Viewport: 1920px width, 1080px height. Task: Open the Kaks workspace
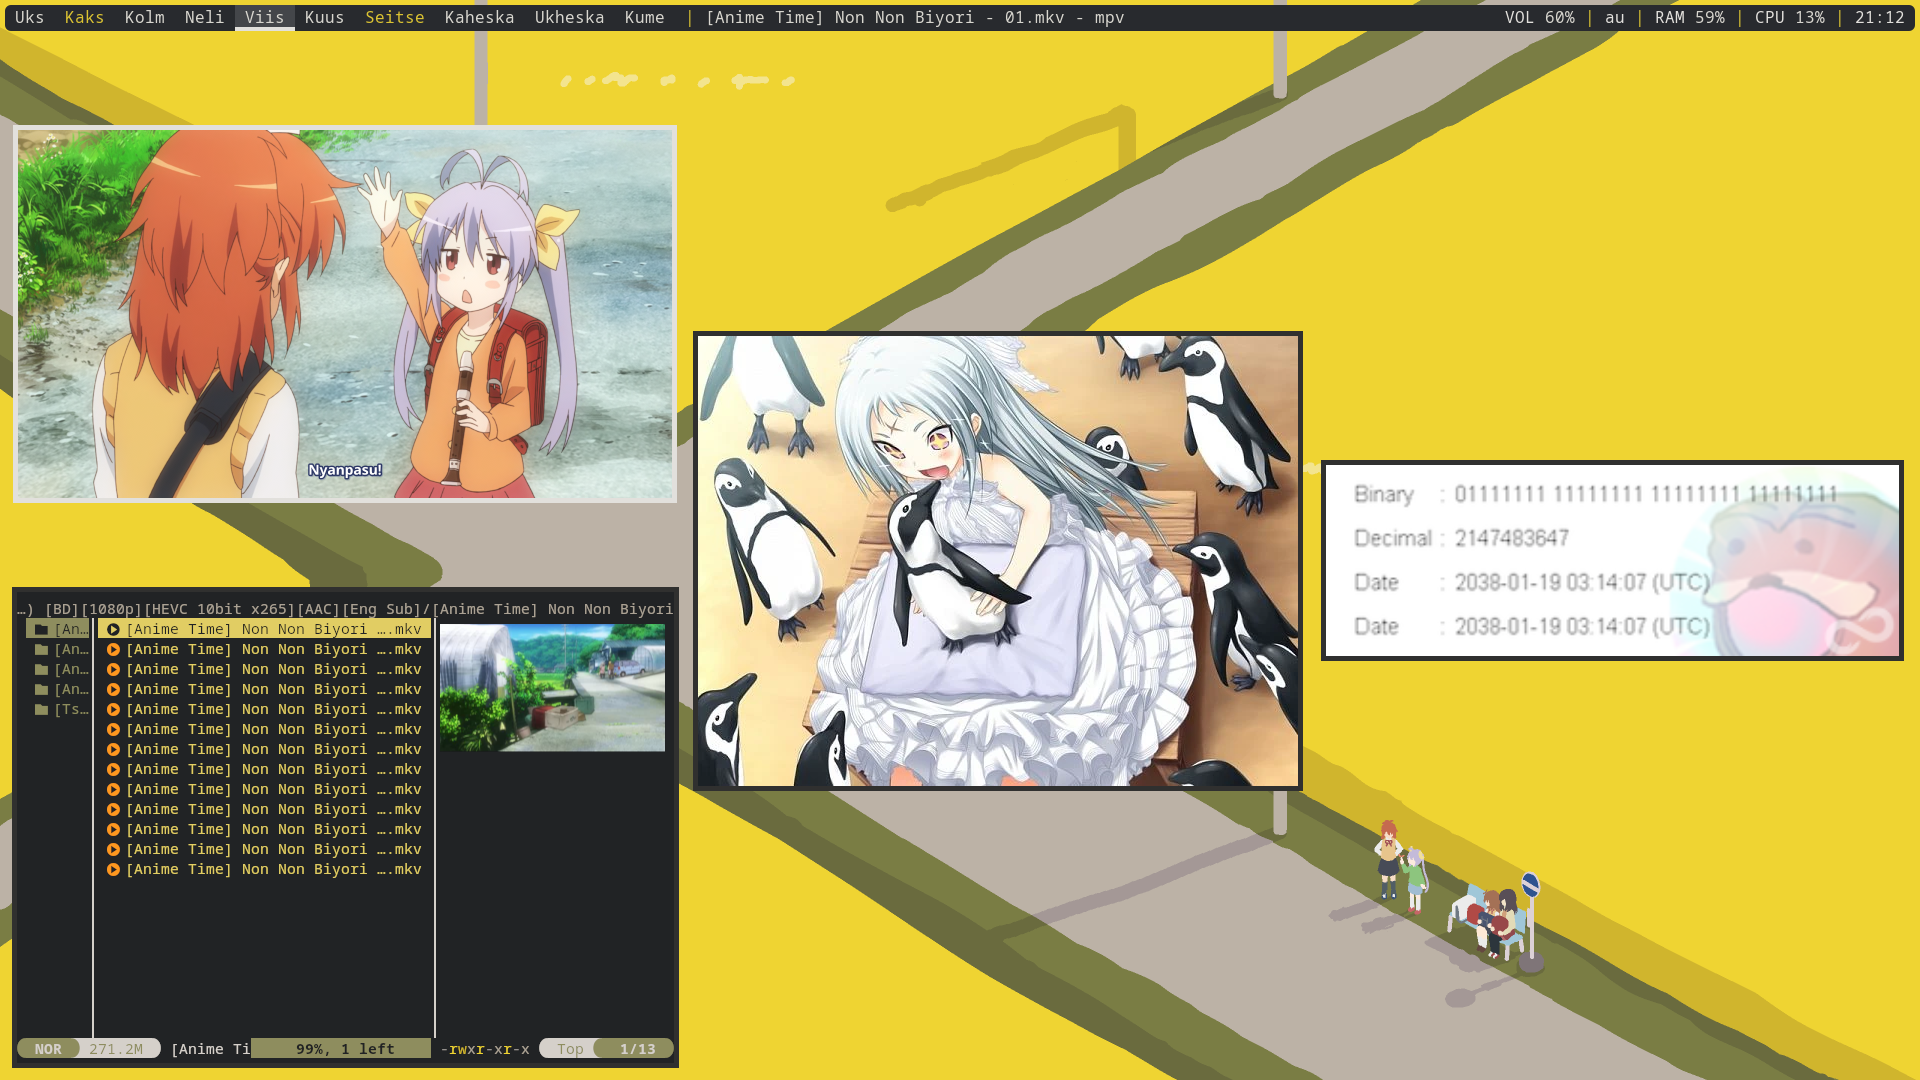pos(84,17)
